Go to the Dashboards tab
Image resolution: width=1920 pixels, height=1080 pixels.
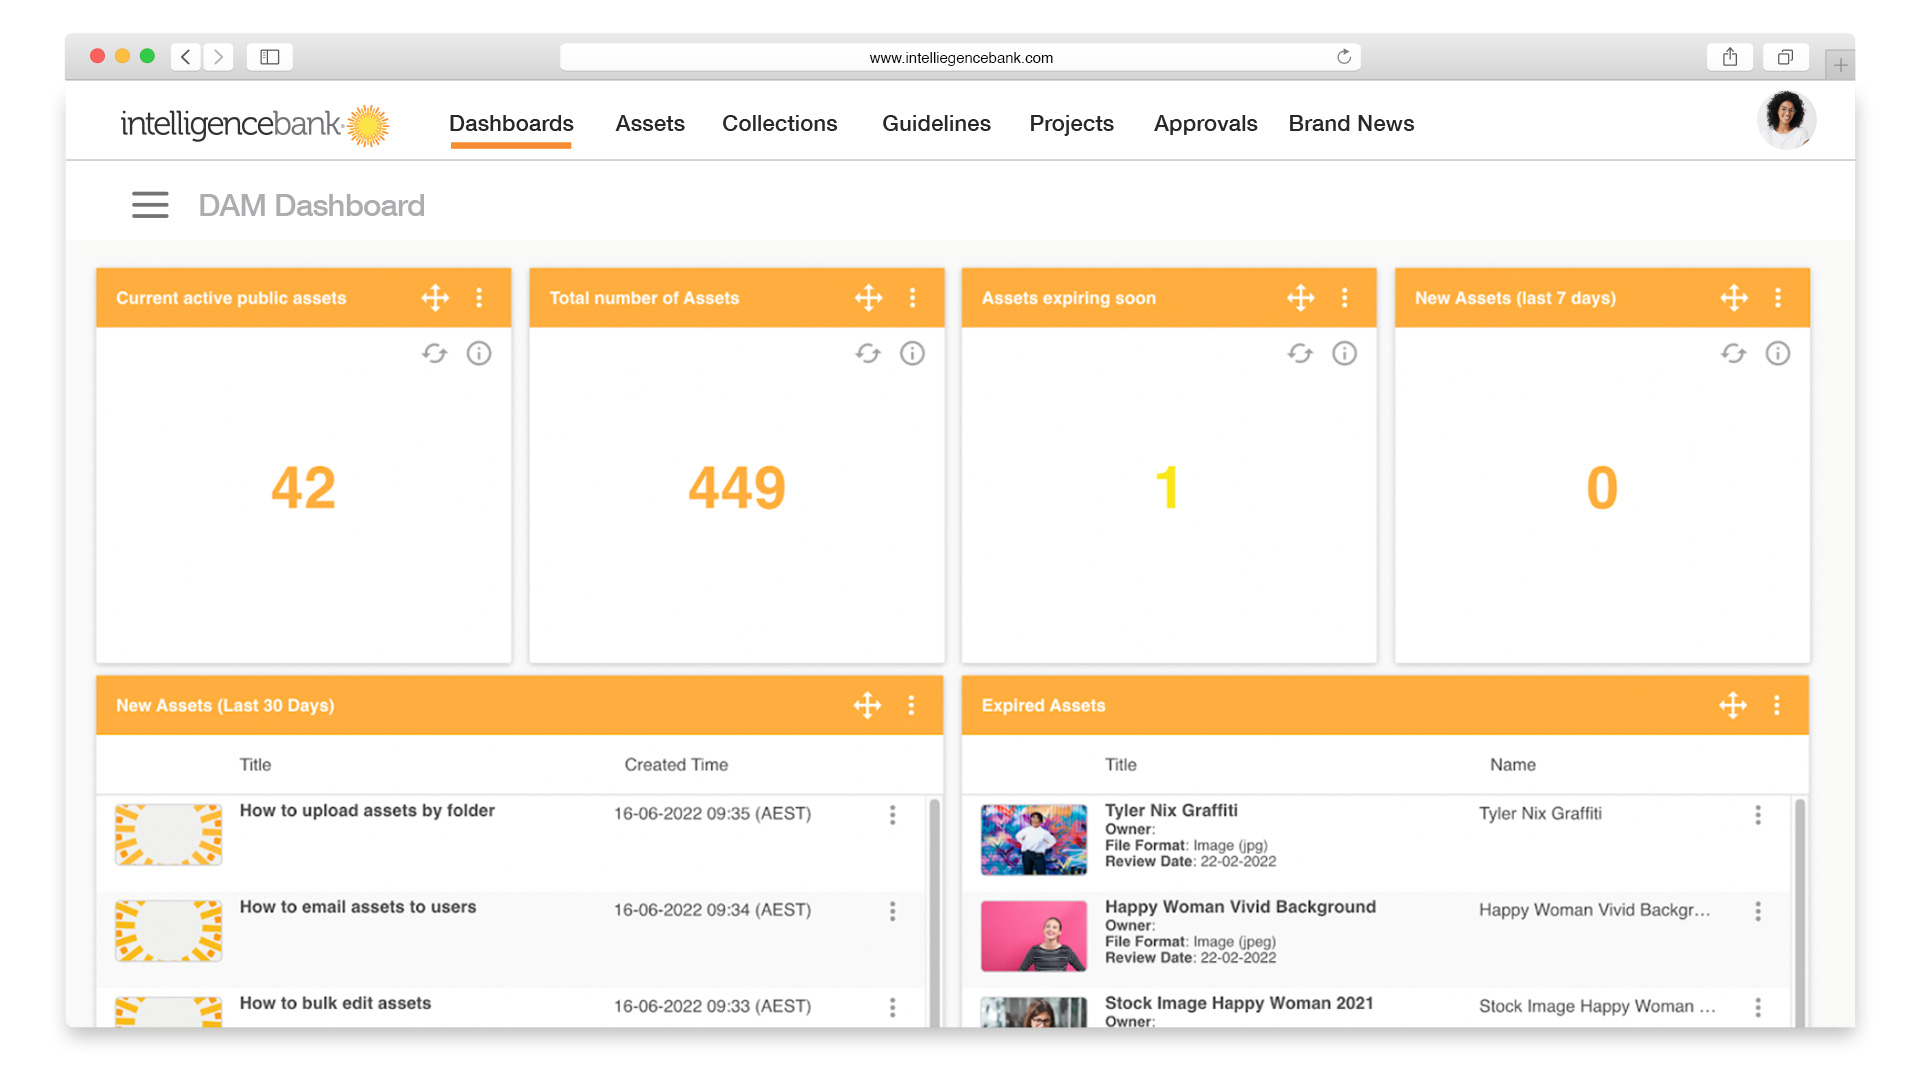coord(511,123)
